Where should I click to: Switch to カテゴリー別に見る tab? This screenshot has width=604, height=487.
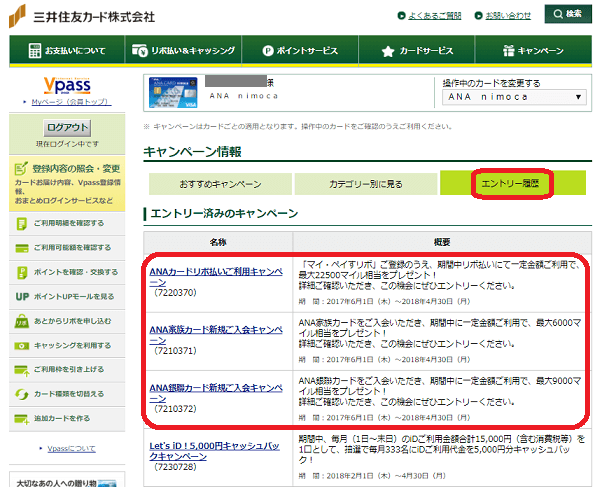tap(366, 184)
